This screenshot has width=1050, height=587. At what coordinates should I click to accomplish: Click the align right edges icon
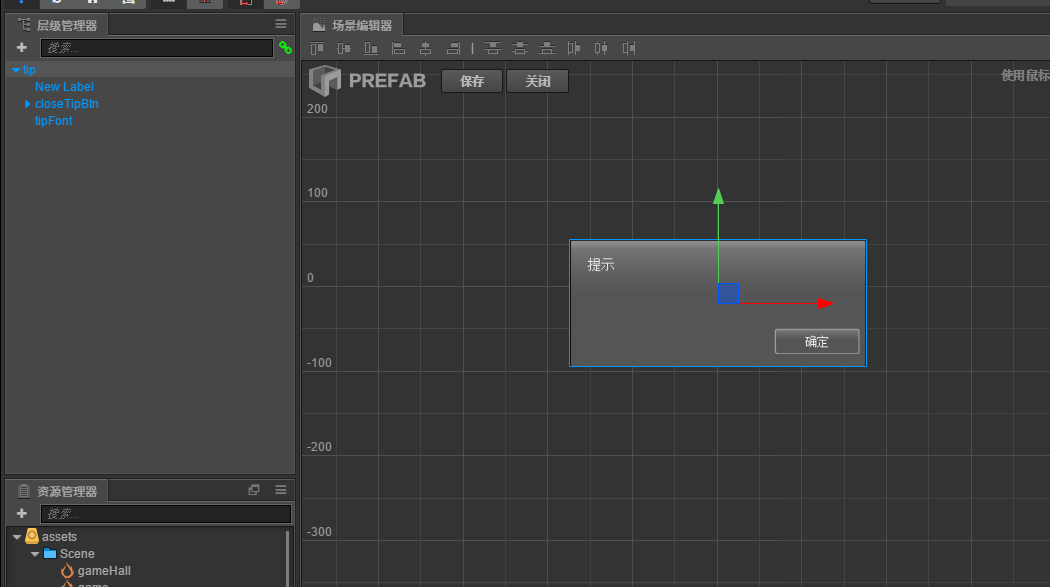(453, 48)
